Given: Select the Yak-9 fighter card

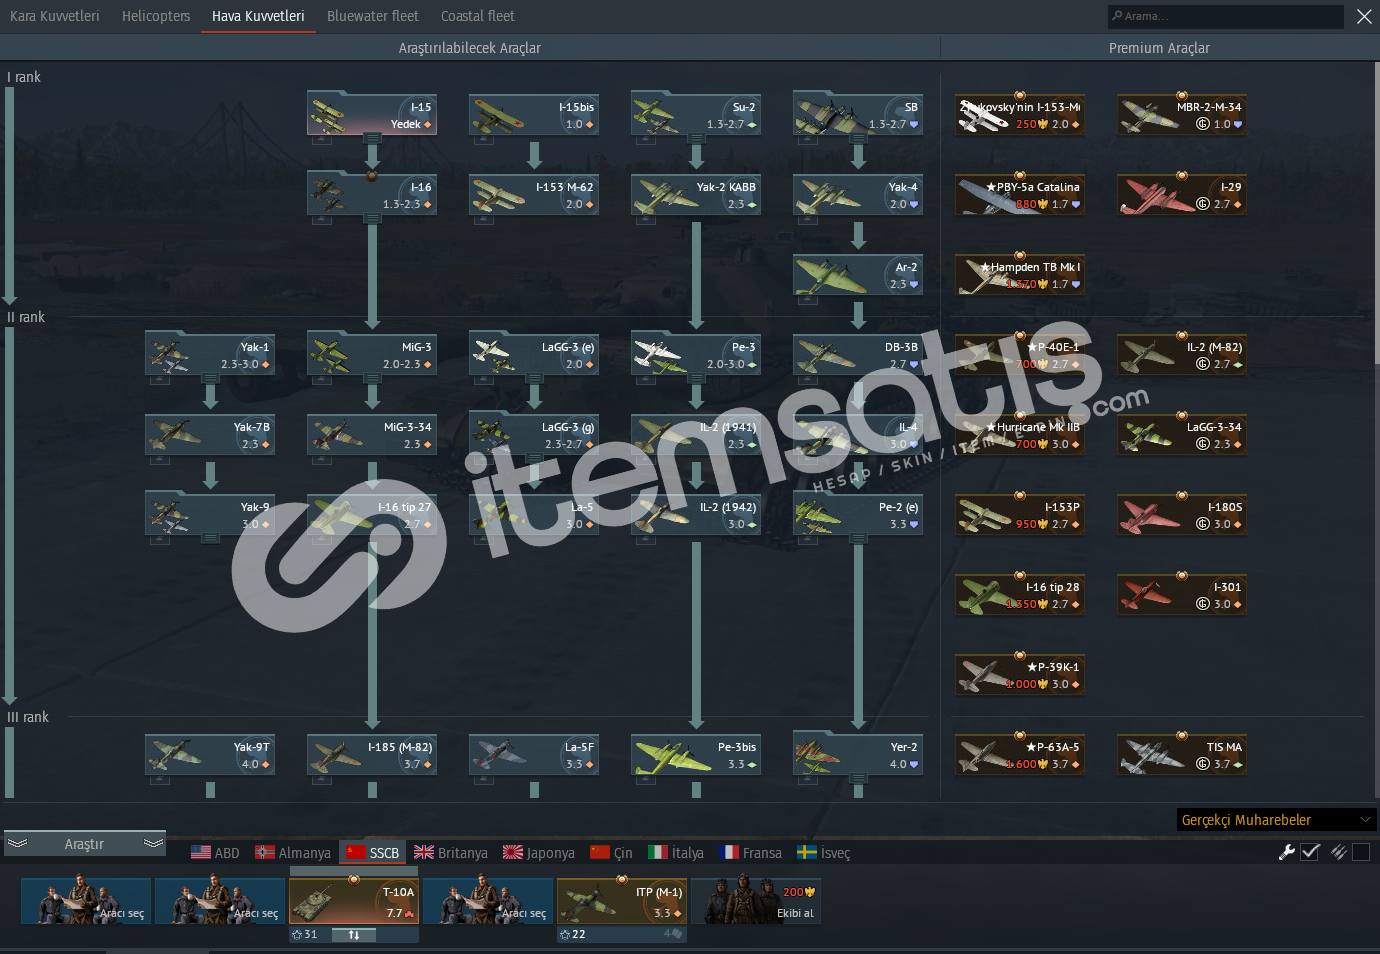Looking at the screenshot, I should point(210,516).
